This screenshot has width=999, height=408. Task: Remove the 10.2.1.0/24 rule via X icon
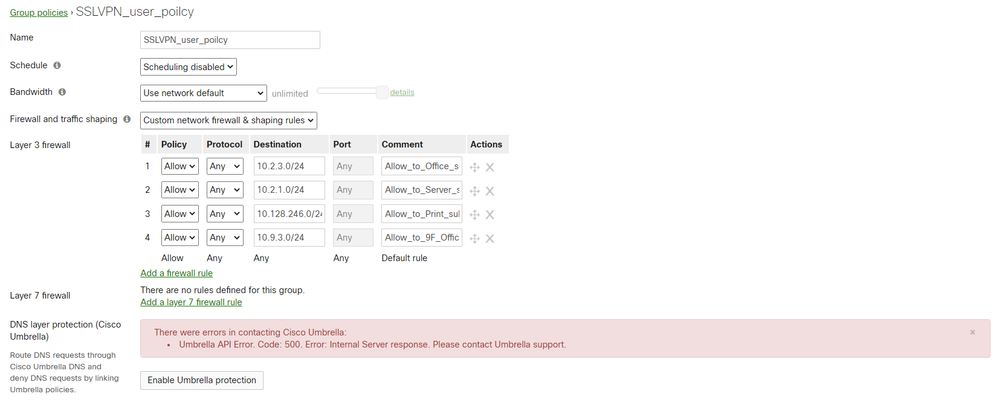(490, 191)
